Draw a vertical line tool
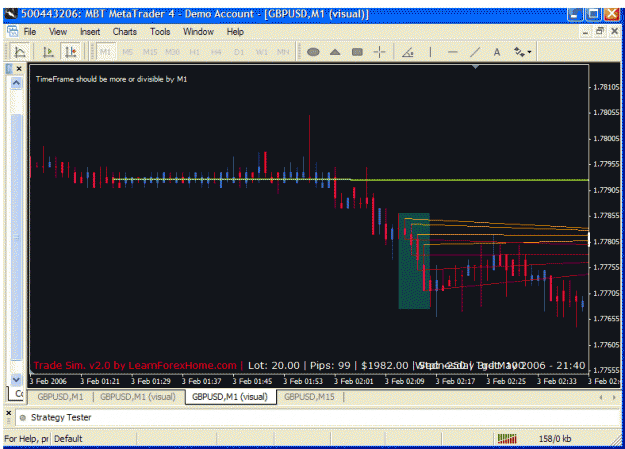625x449 pixels. click(x=430, y=52)
